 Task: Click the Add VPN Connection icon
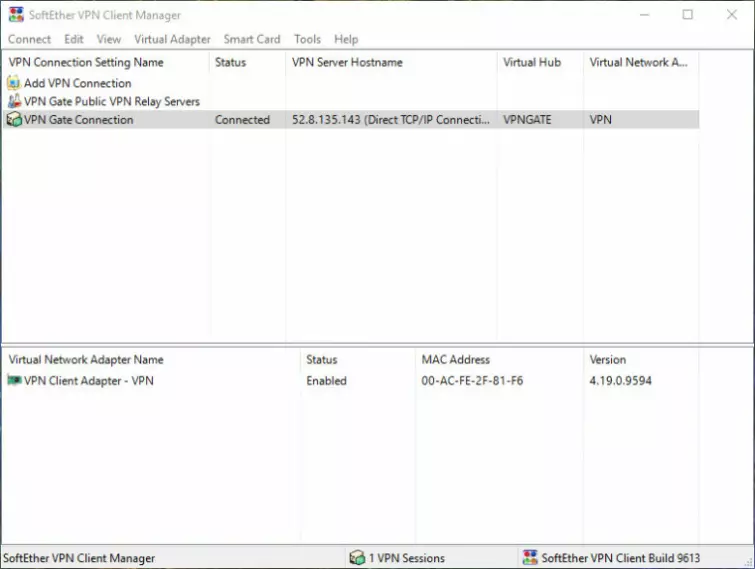pyautogui.click(x=14, y=84)
